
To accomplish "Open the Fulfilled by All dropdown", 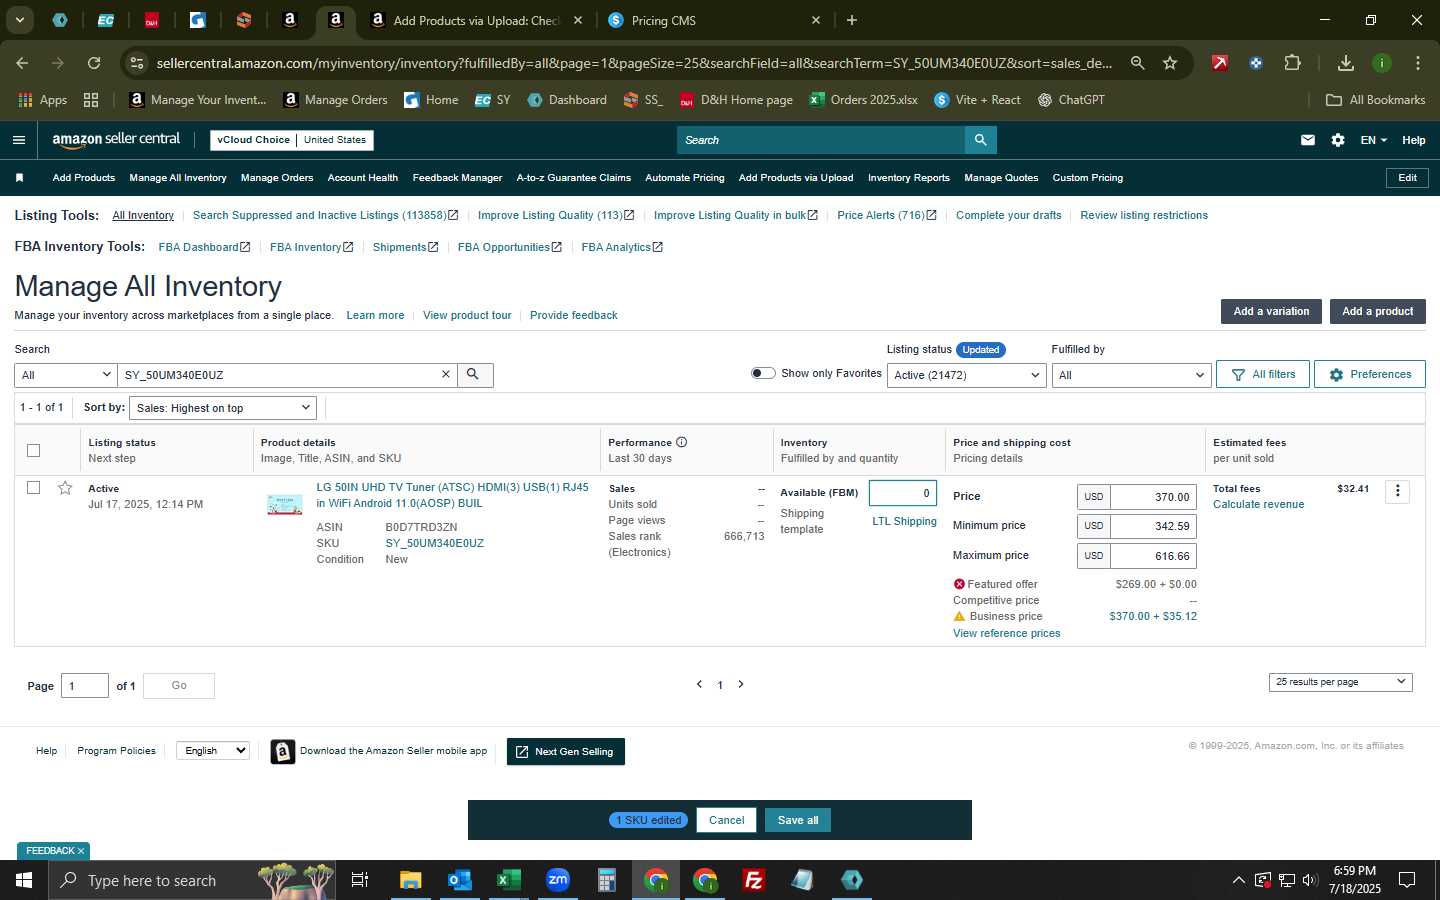I will coord(1131,375).
